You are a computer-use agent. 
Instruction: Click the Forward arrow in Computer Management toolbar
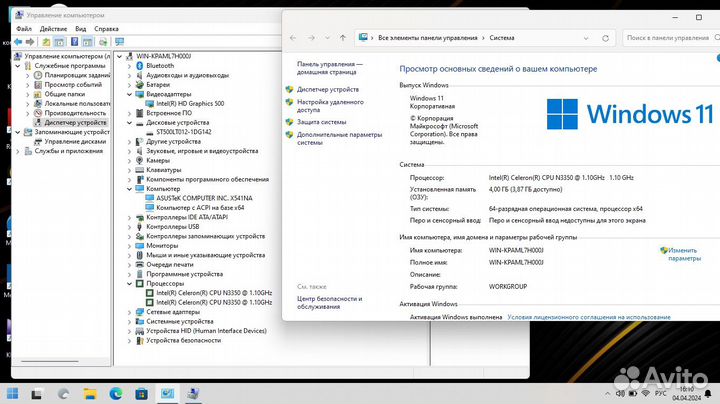(x=30, y=42)
